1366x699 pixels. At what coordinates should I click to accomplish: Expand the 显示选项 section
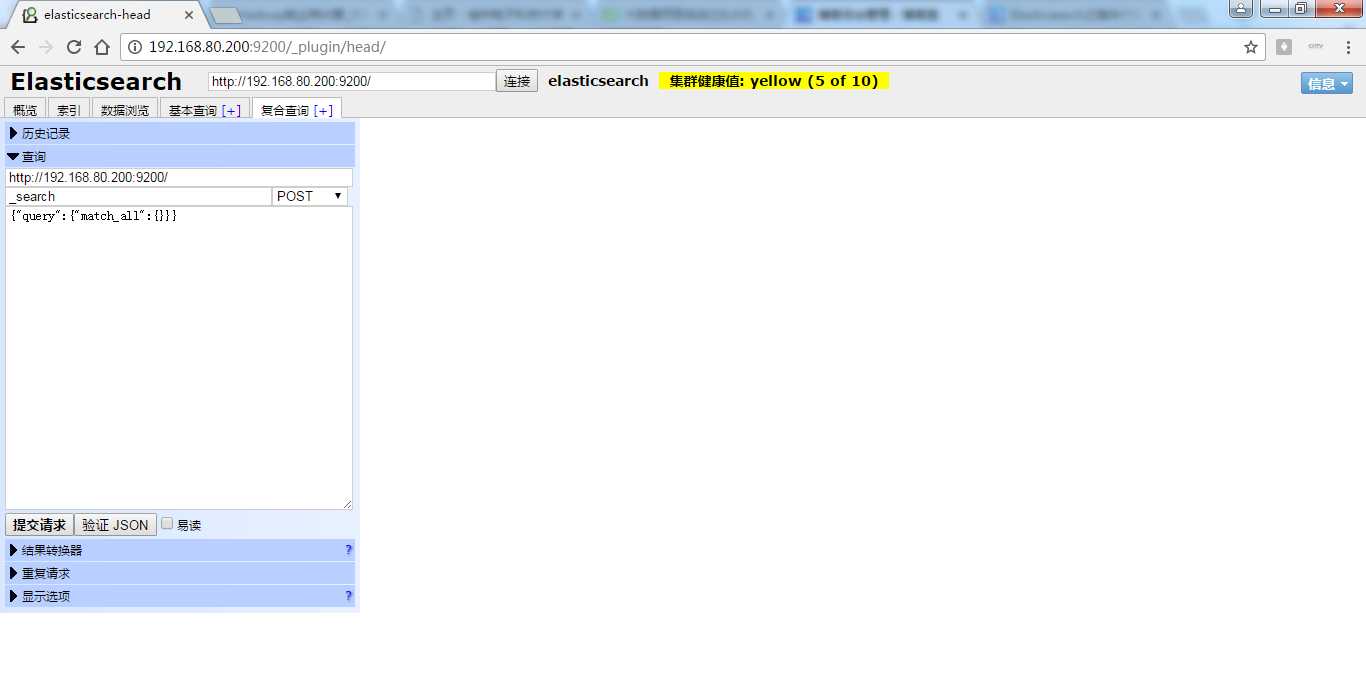180,596
